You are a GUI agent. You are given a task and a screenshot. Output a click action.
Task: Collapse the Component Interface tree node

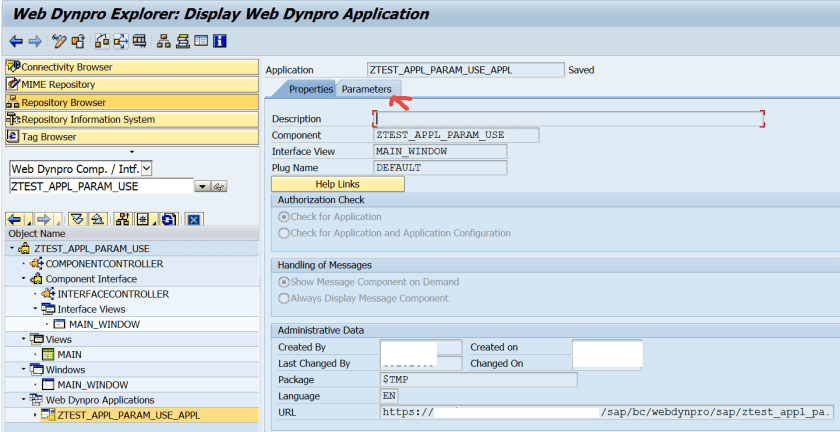point(23,279)
